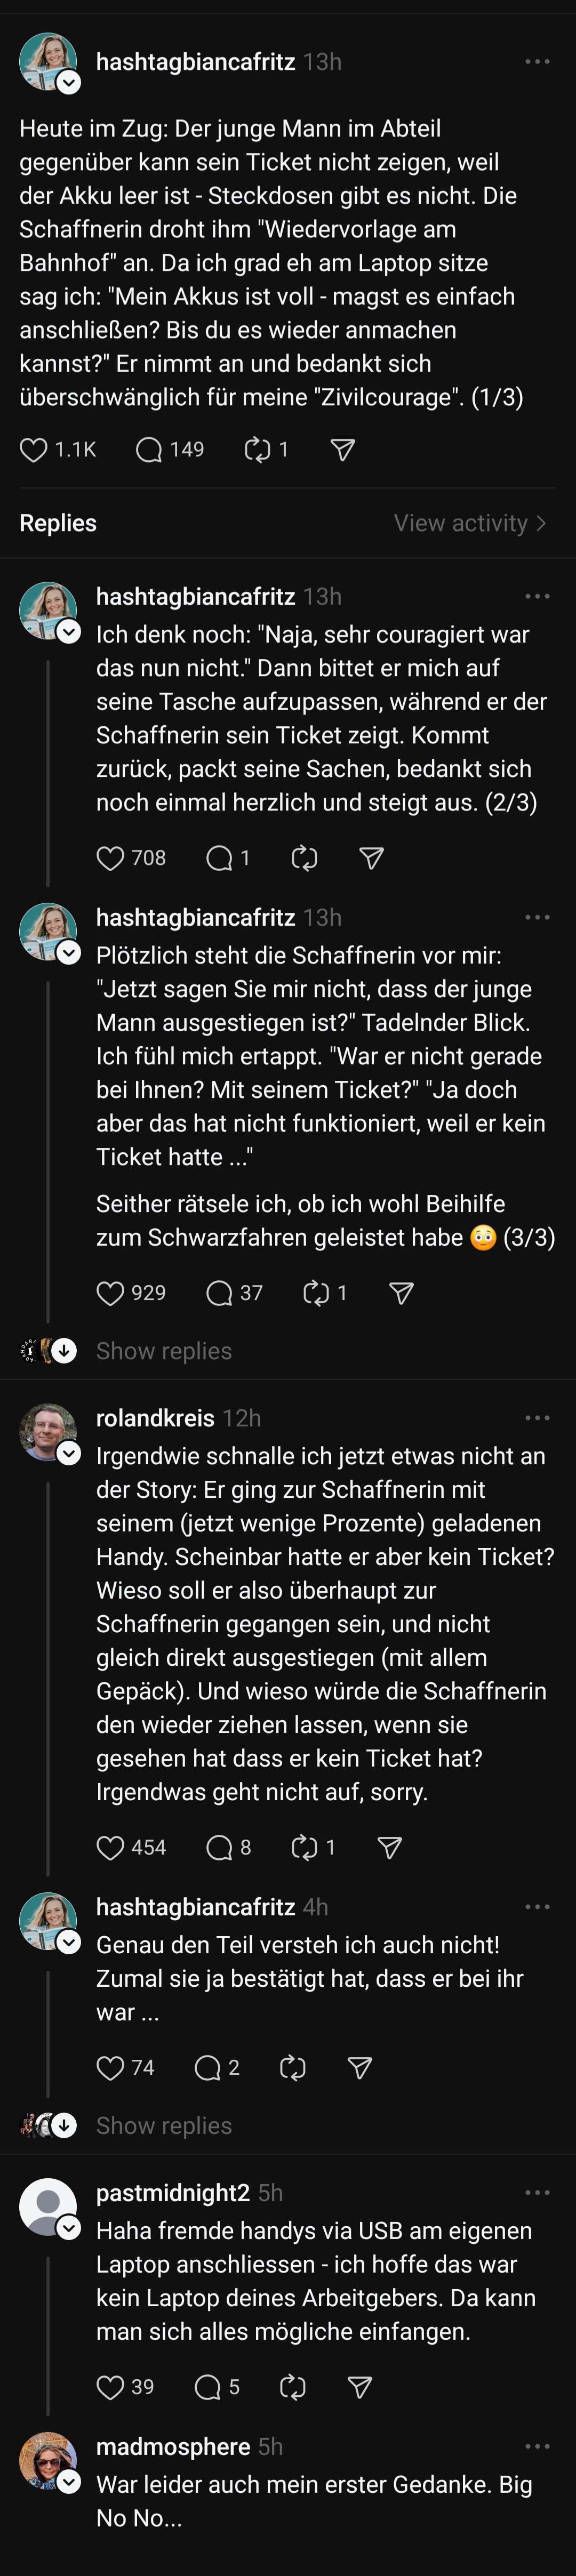This screenshot has height=2576, width=576.
Task: Like rolandkreis's reply with 454 likes
Action: (110, 1848)
